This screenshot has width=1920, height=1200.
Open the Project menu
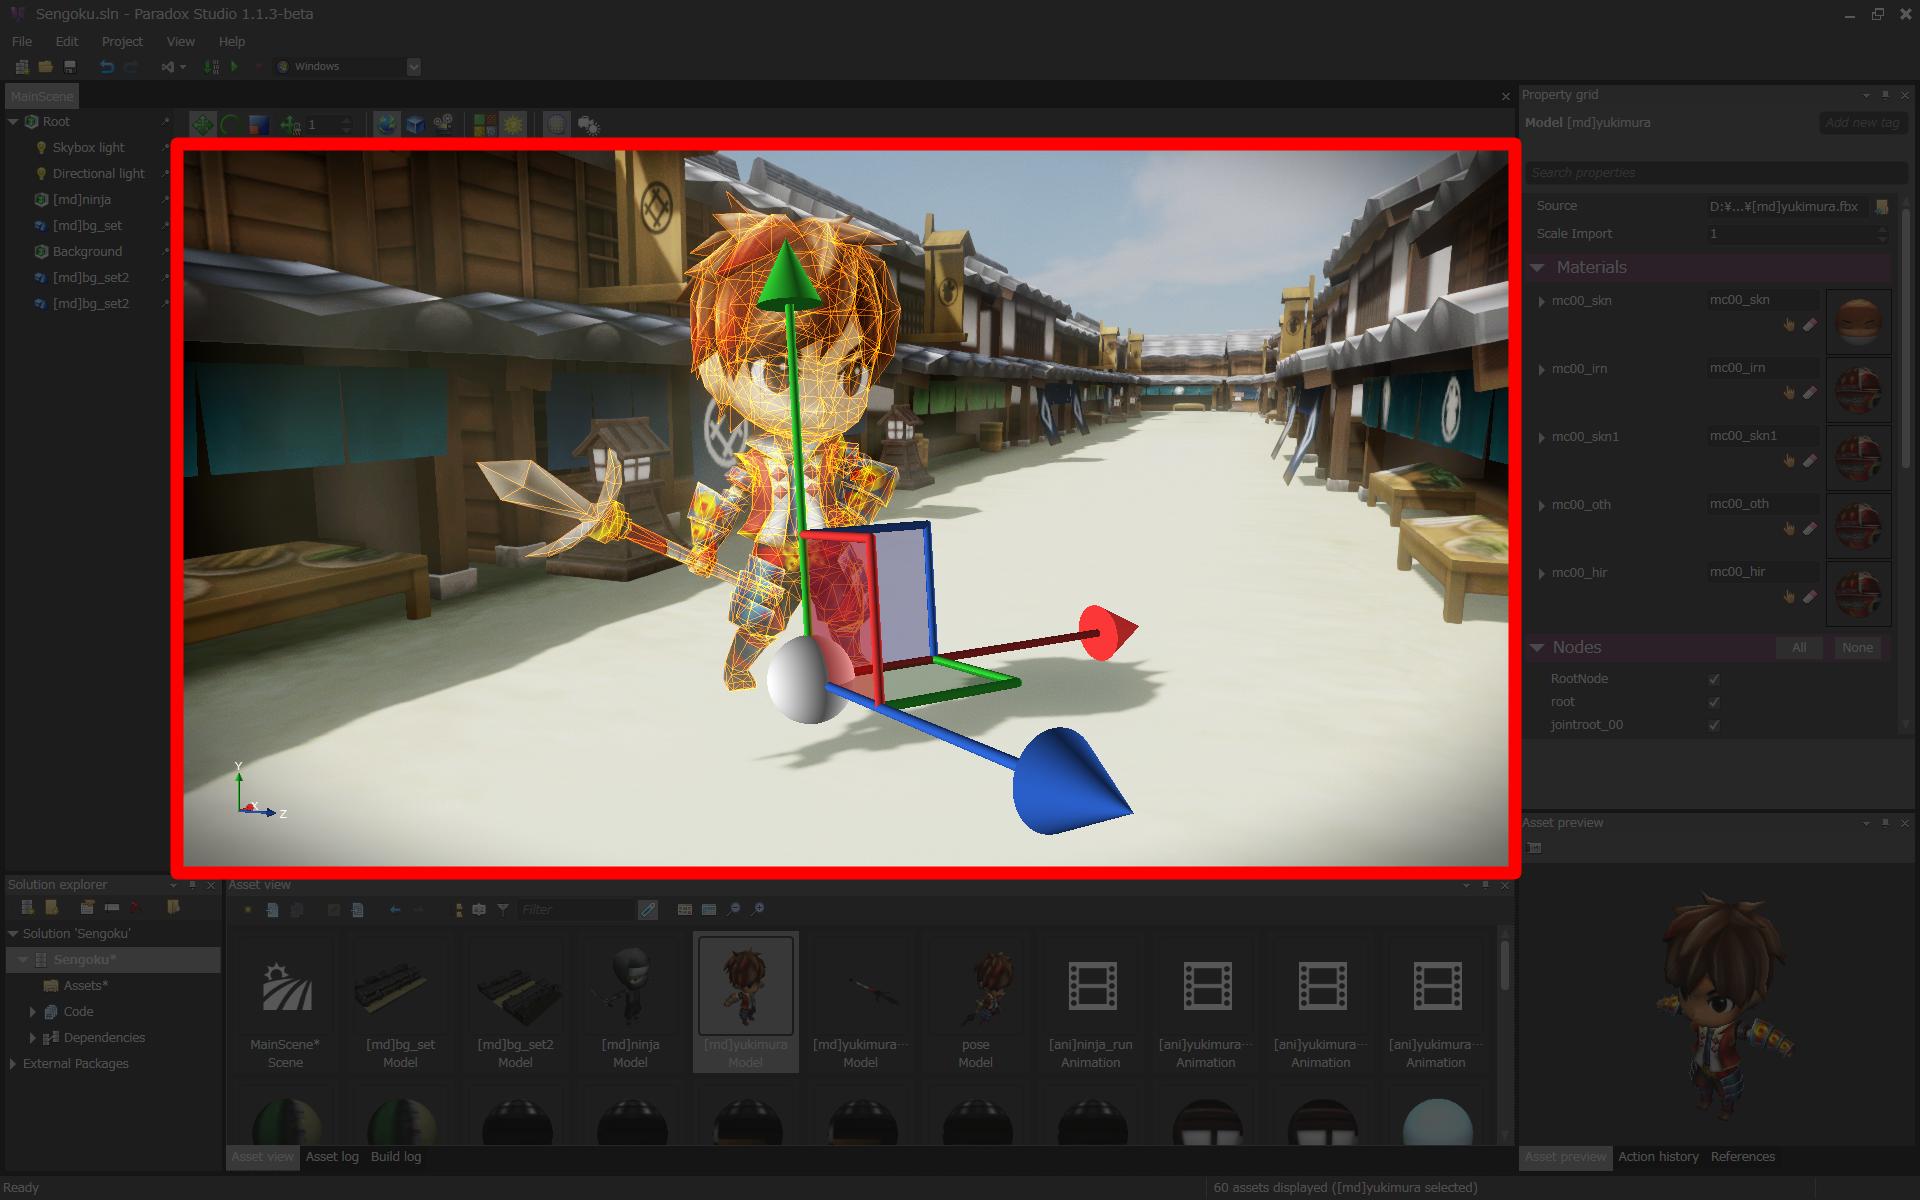click(122, 41)
